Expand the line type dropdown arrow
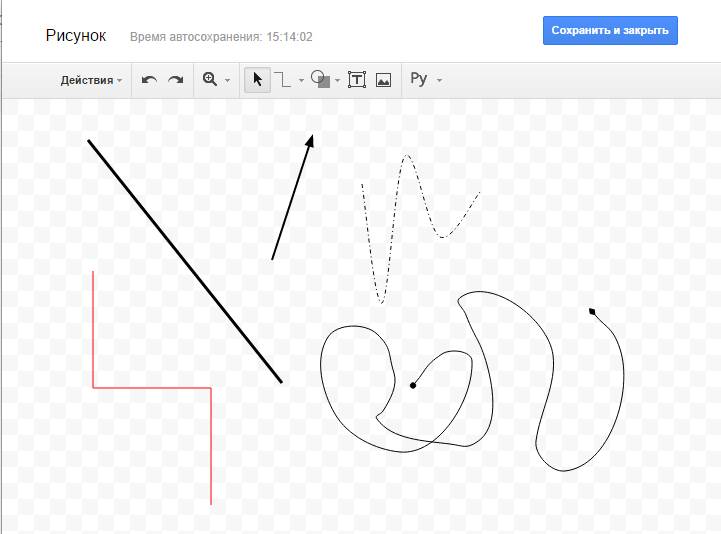The image size is (721, 534). 301,80
